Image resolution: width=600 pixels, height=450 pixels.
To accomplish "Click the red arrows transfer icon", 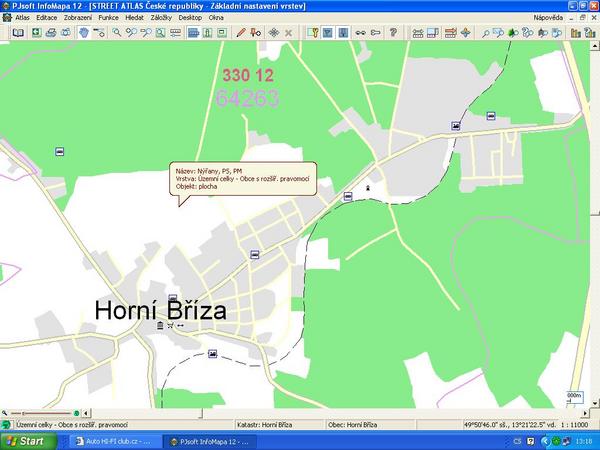I will [451, 33].
